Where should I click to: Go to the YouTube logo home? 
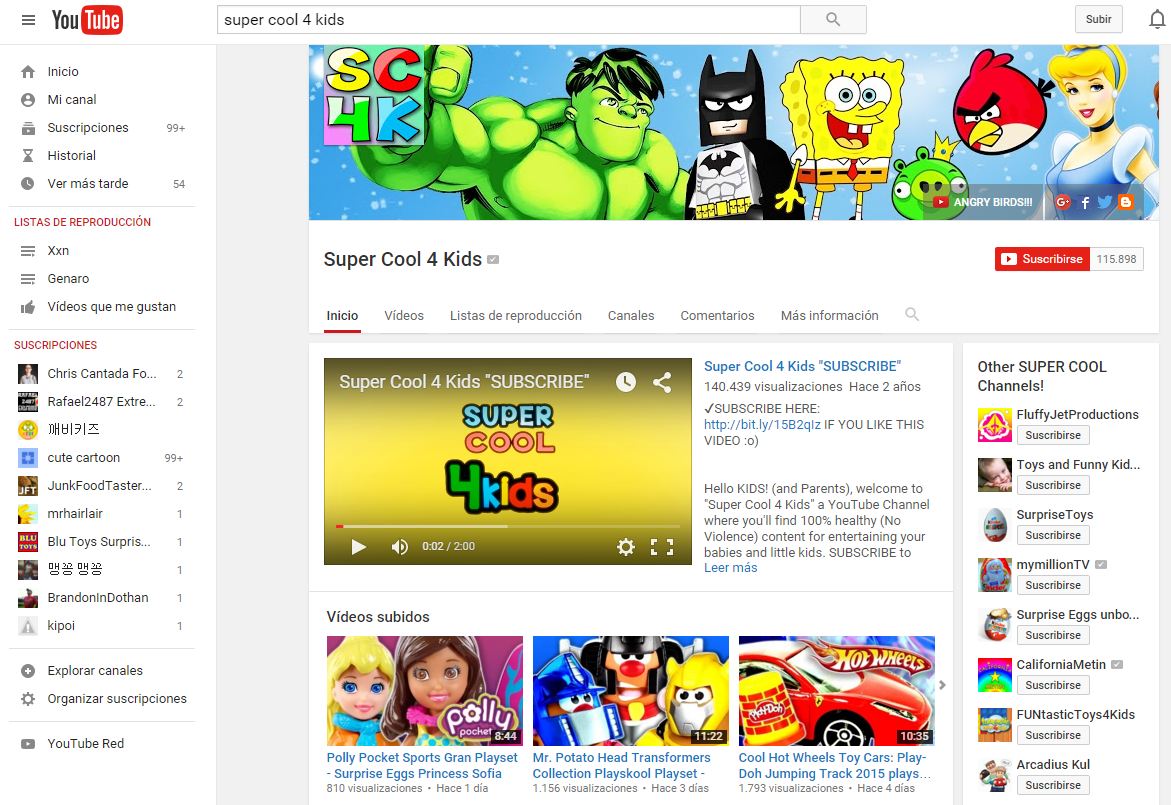[87, 20]
